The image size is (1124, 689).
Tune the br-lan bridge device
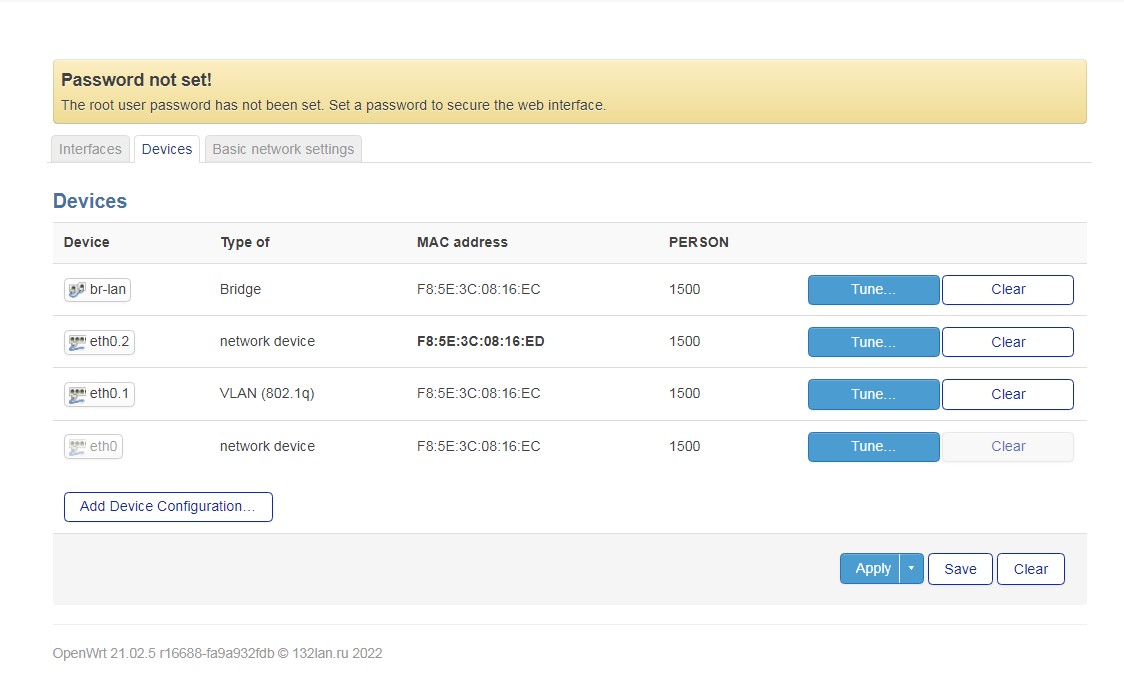(873, 289)
